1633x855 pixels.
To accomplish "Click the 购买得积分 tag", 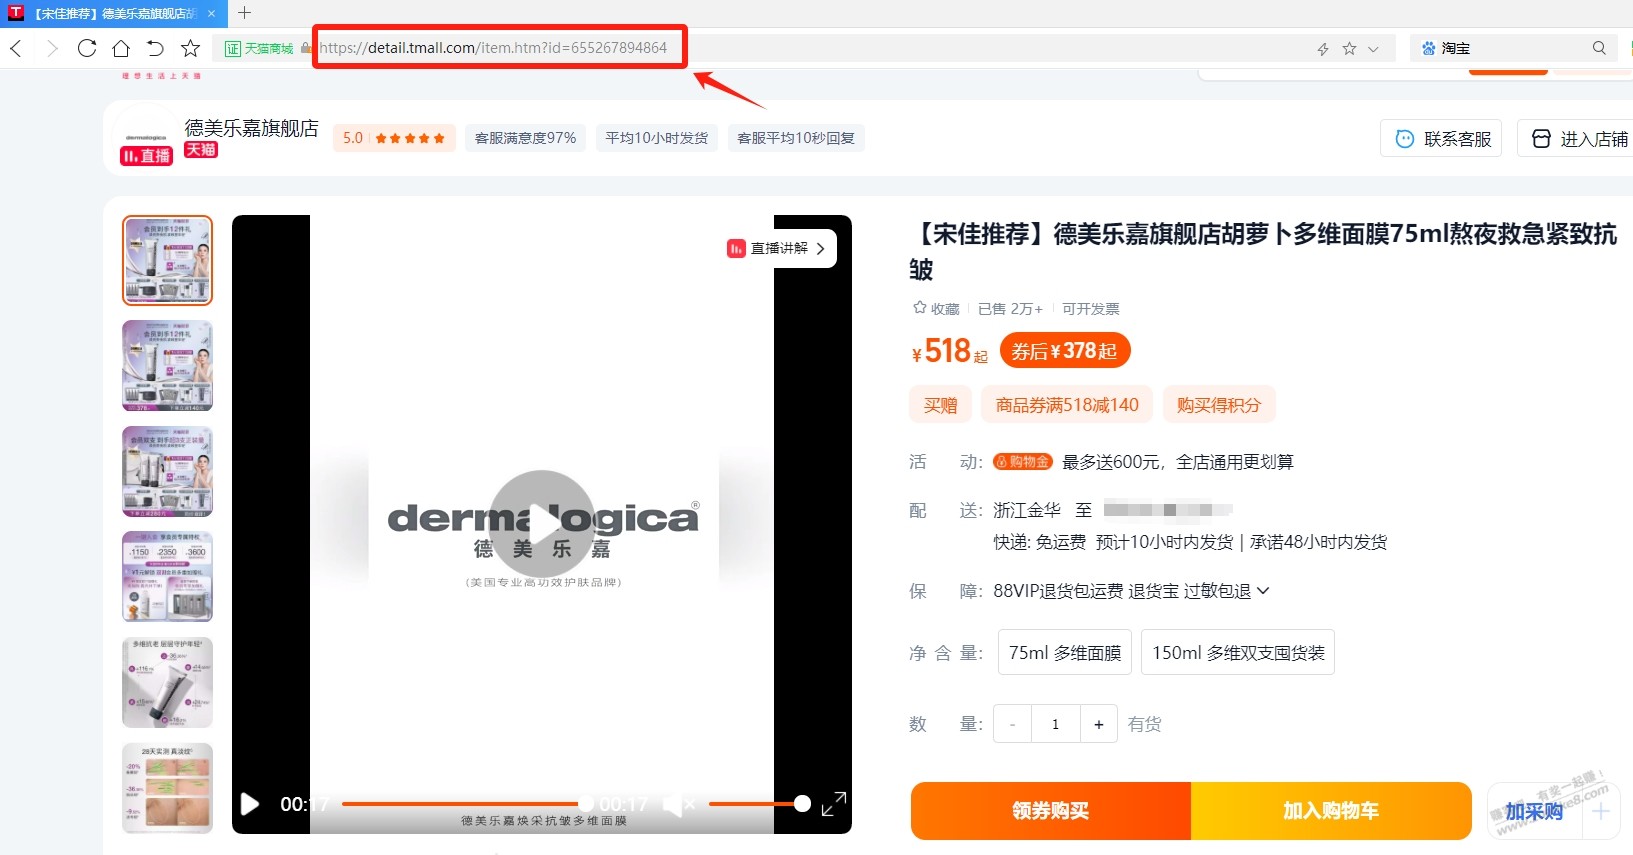I will tap(1218, 405).
